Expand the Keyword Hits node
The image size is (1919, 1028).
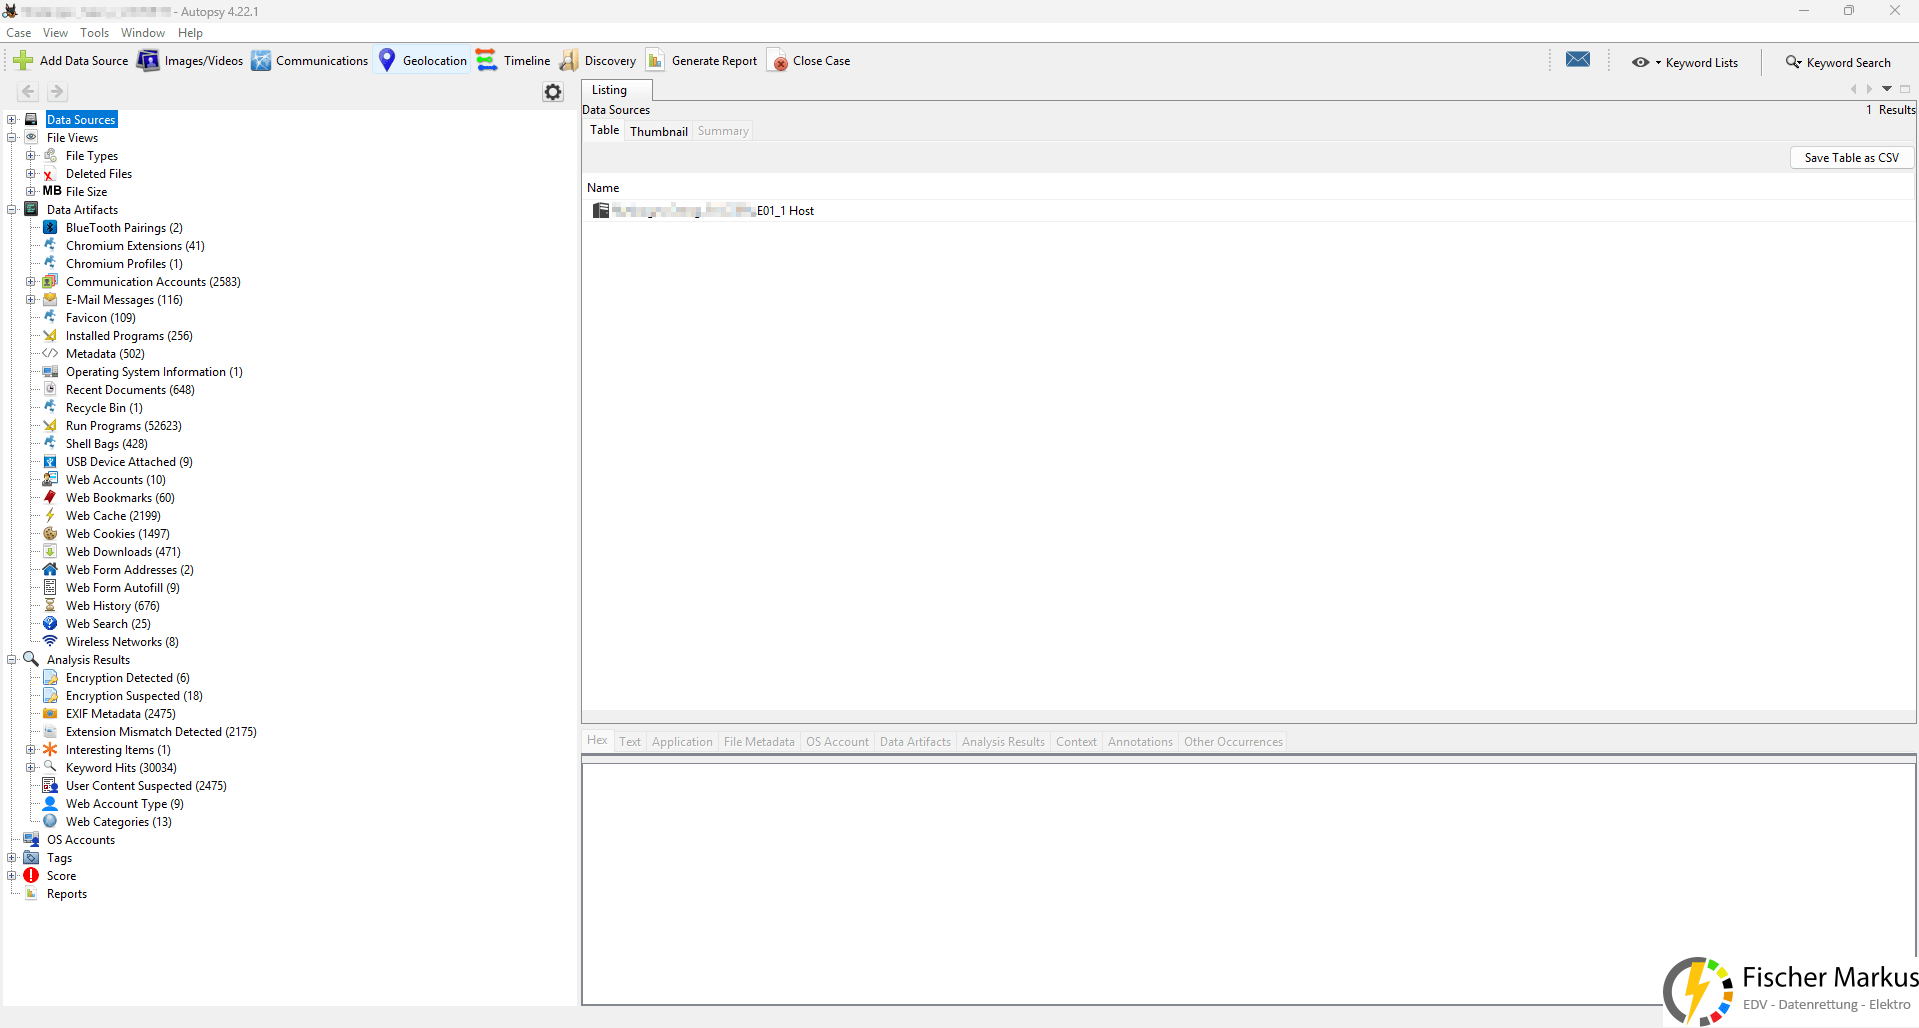(x=31, y=768)
